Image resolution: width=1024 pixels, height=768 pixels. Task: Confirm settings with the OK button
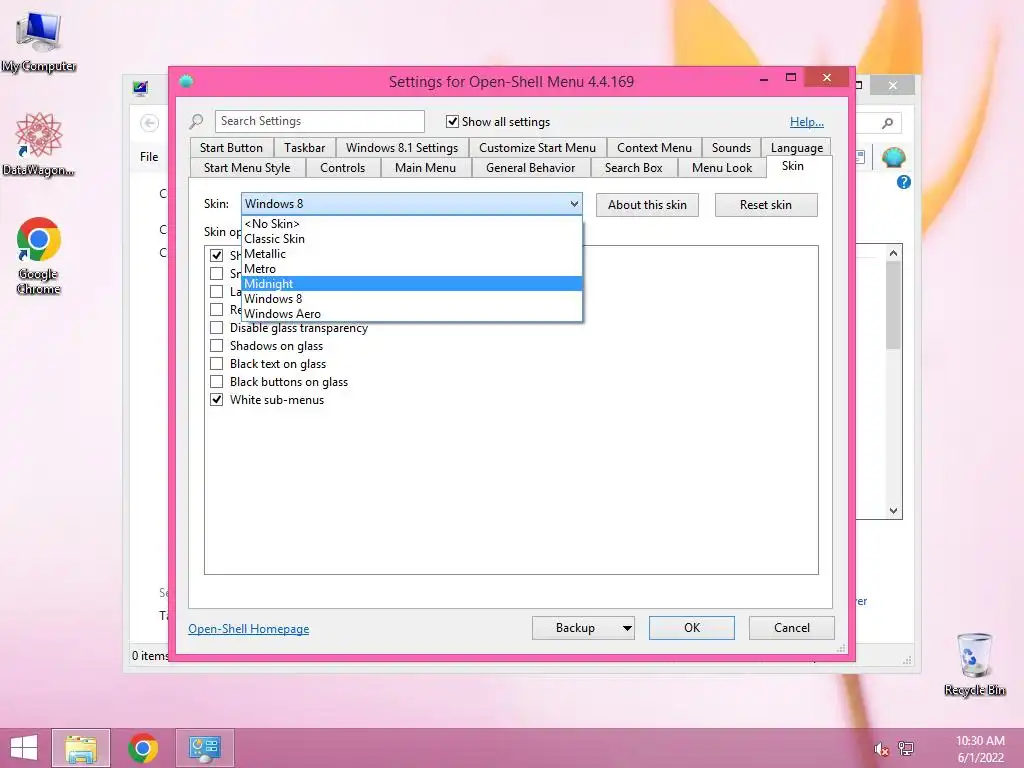692,628
